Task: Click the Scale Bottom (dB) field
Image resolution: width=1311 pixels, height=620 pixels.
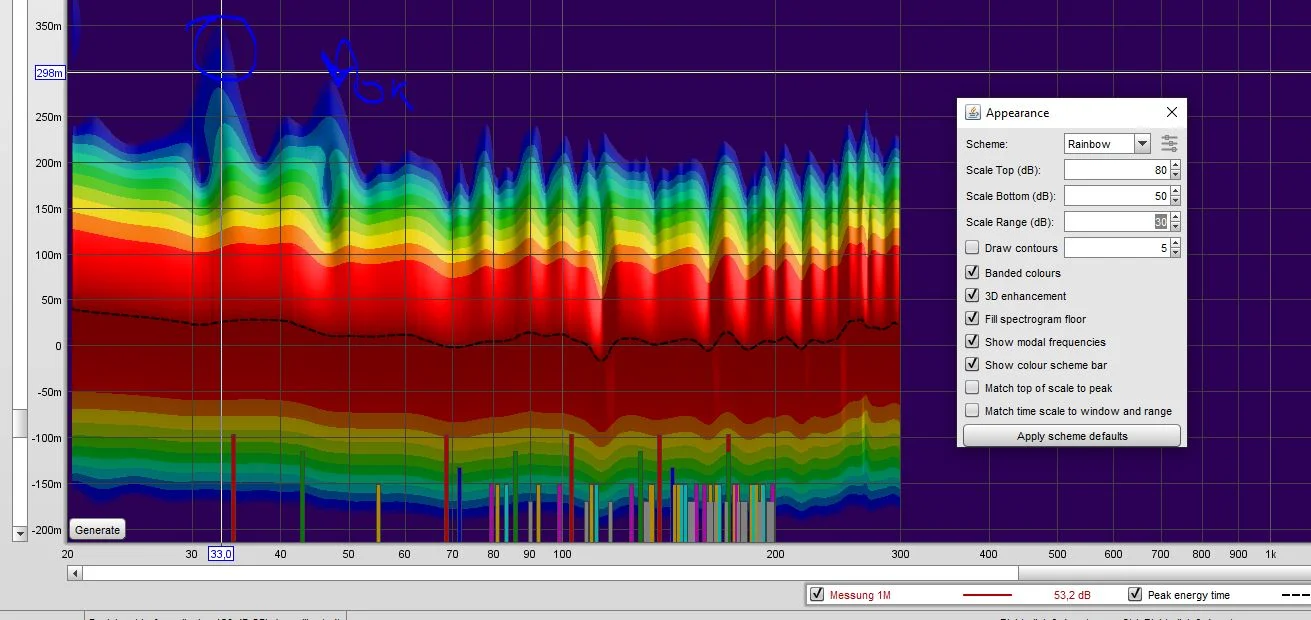Action: coord(1117,196)
